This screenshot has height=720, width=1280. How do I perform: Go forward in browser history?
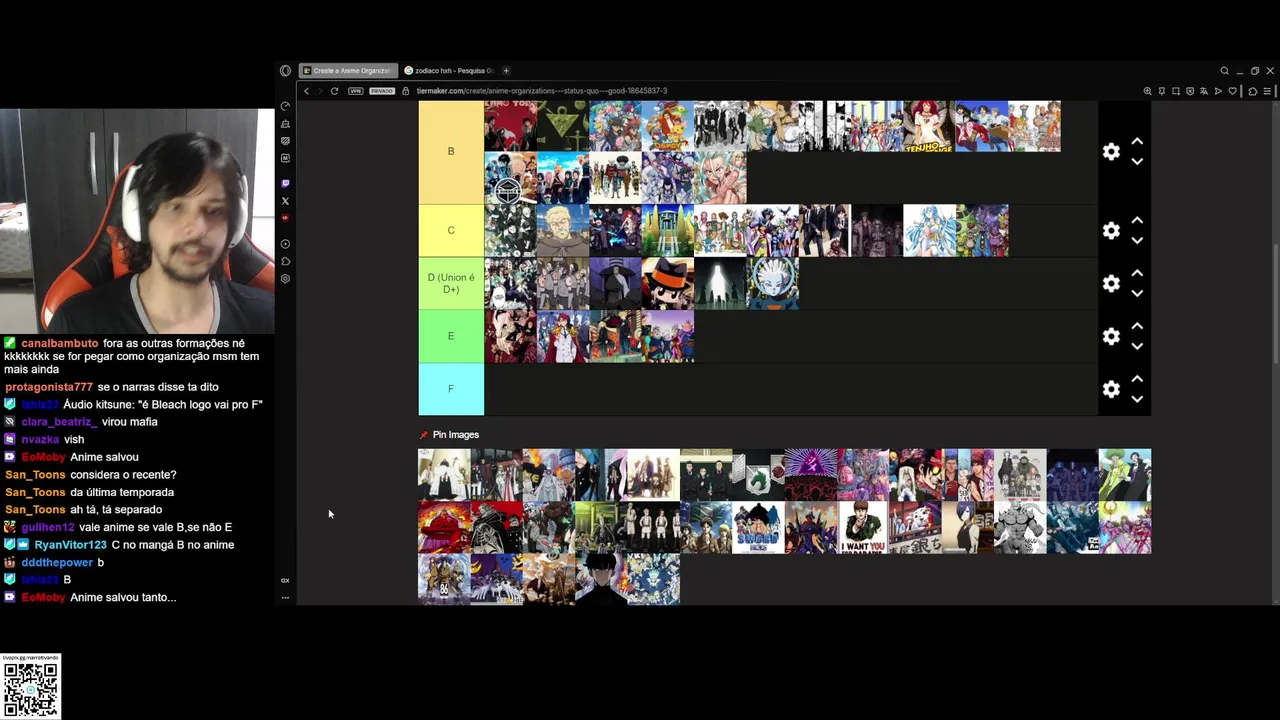point(320,91)
